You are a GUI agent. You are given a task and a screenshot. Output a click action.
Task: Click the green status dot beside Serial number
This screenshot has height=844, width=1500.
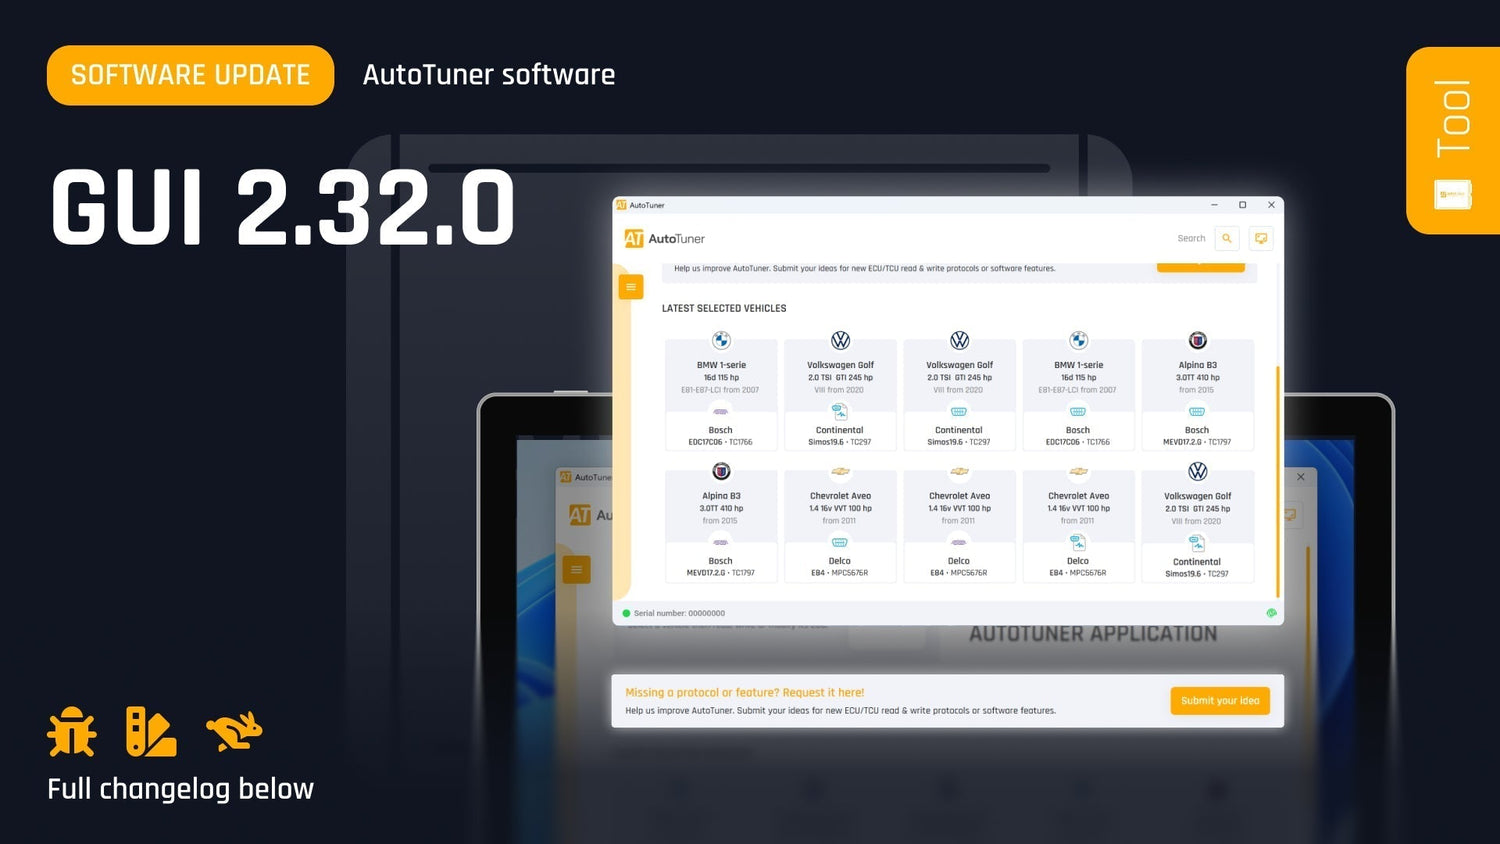(626, 613)
